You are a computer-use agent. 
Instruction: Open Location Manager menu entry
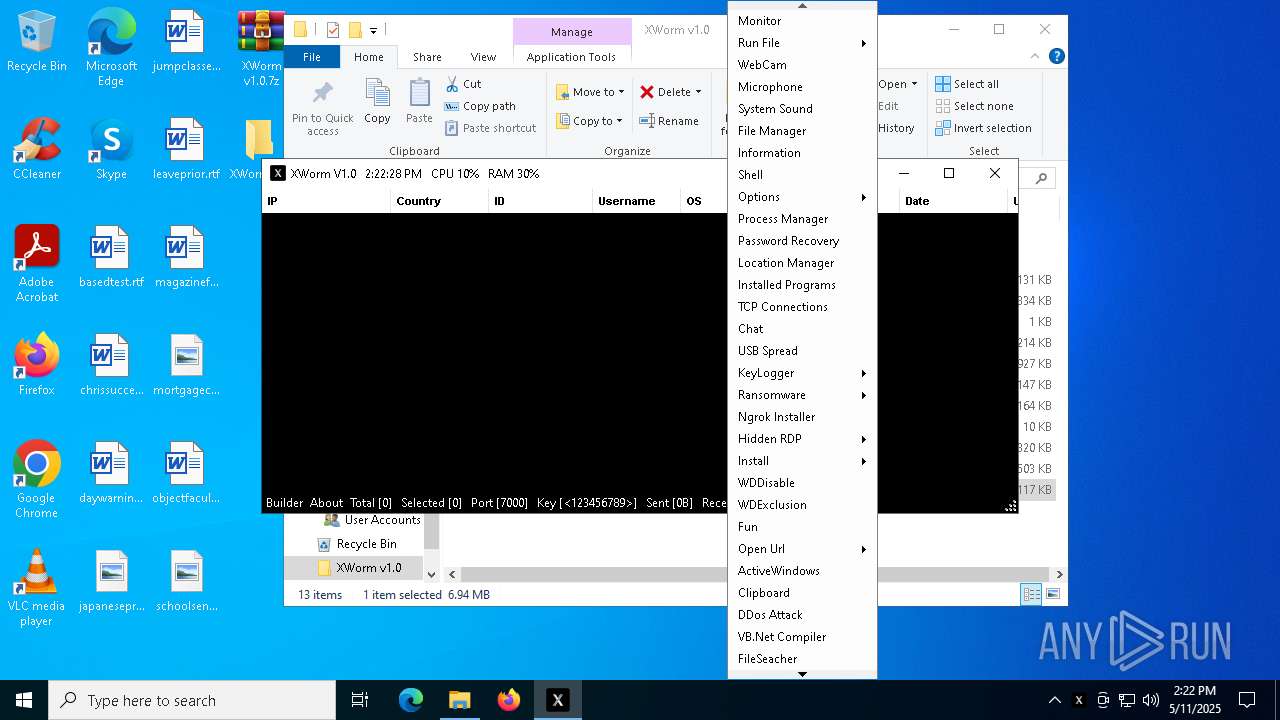802,263
